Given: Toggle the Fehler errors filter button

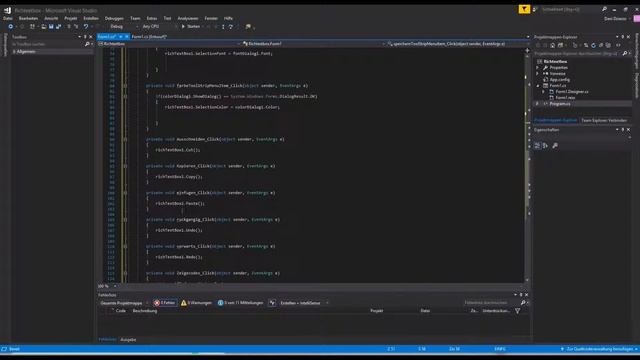Looking at the screenshot, I should coord(165,303).
